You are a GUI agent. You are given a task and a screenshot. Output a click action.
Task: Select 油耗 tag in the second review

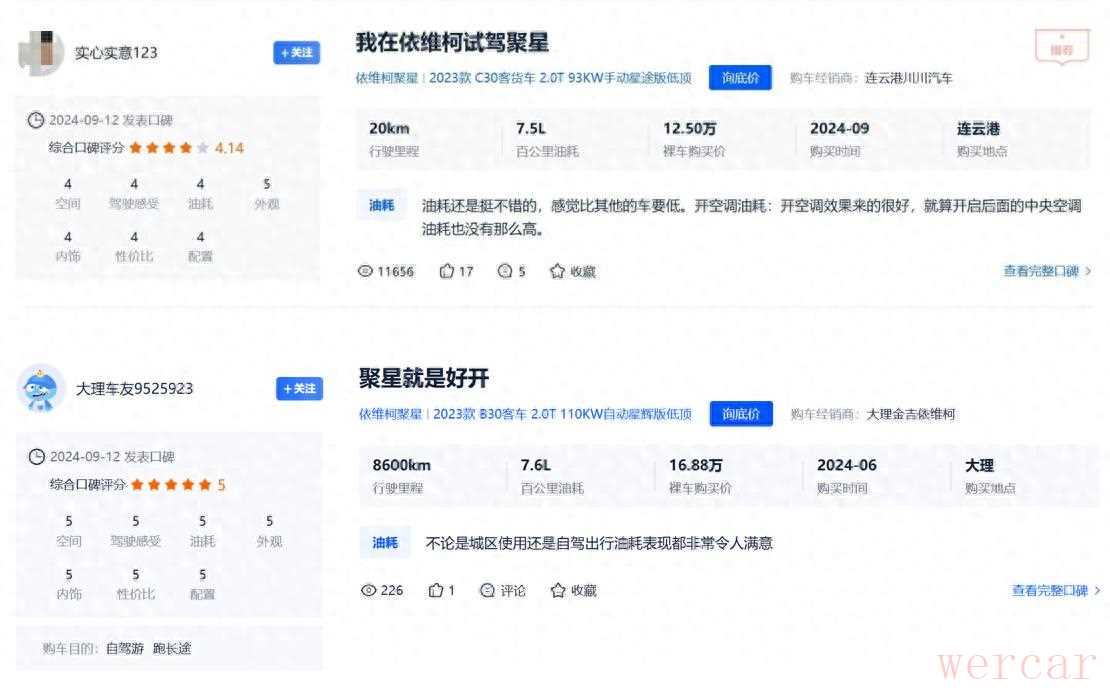385,543
